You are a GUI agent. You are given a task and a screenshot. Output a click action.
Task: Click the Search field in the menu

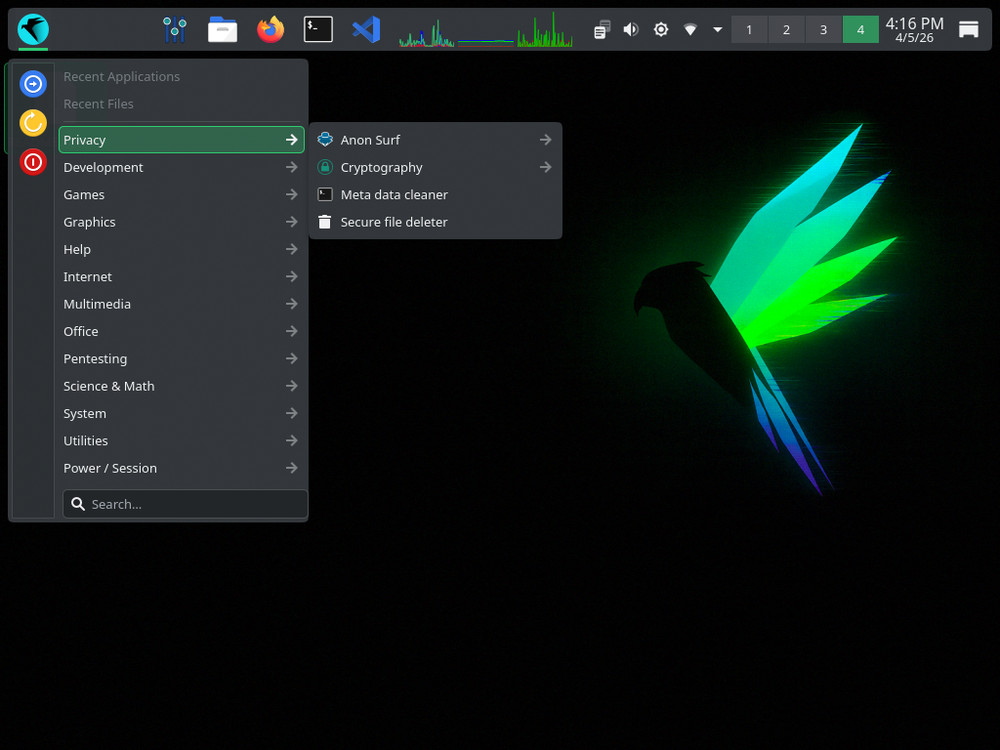(184, 503)
